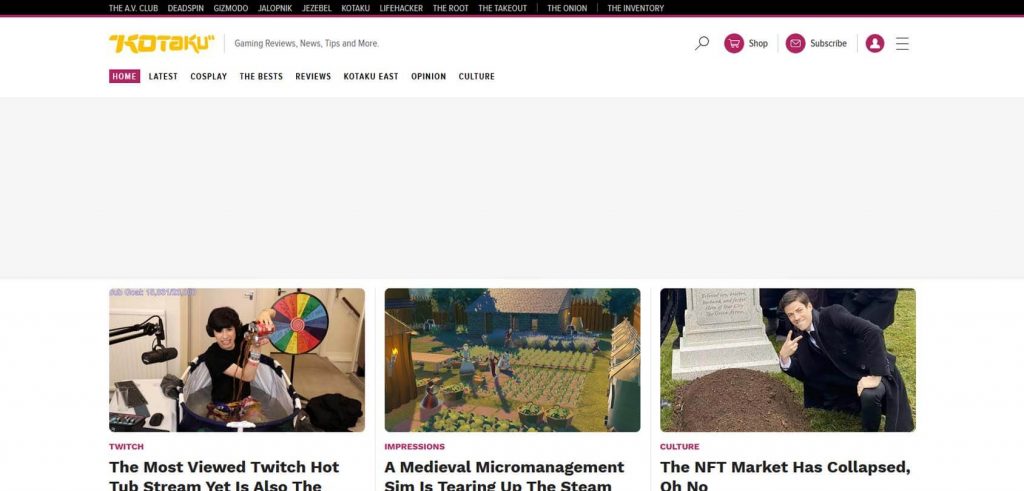The height and width of the screenshot is (491, 1024).
Task: Click the Subscribe envelope icon
Action: (x=795, y=43)
